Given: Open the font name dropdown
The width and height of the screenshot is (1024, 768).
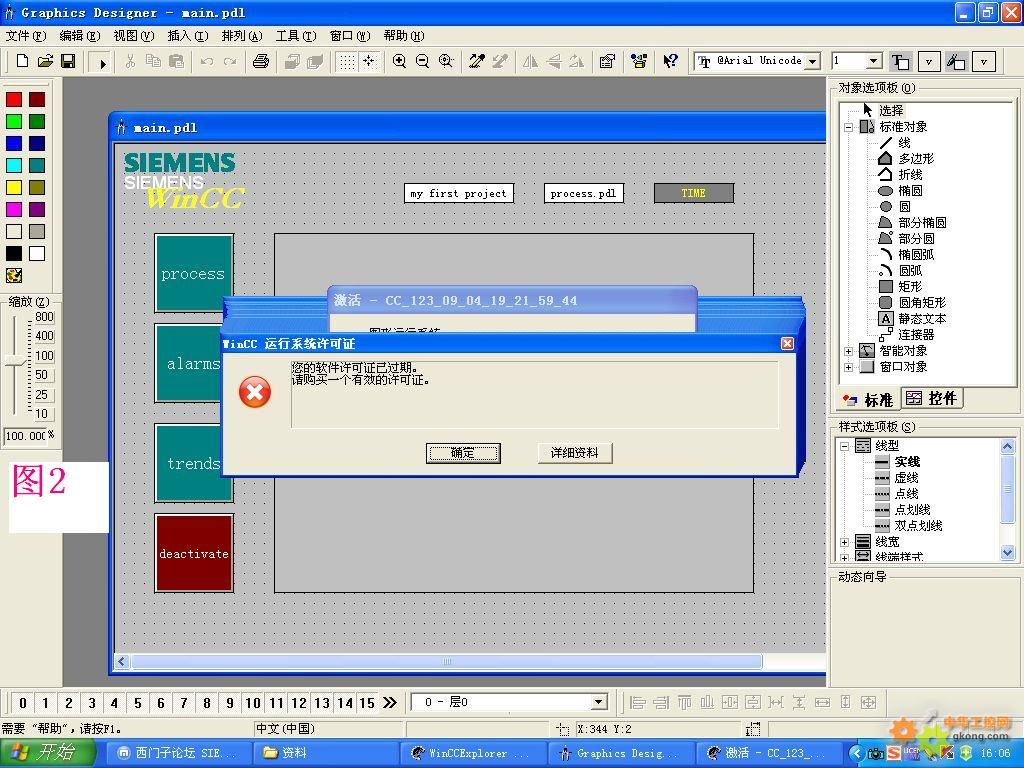Looking at the screenshot, I should pyautogui.click(x=812, y=61).
